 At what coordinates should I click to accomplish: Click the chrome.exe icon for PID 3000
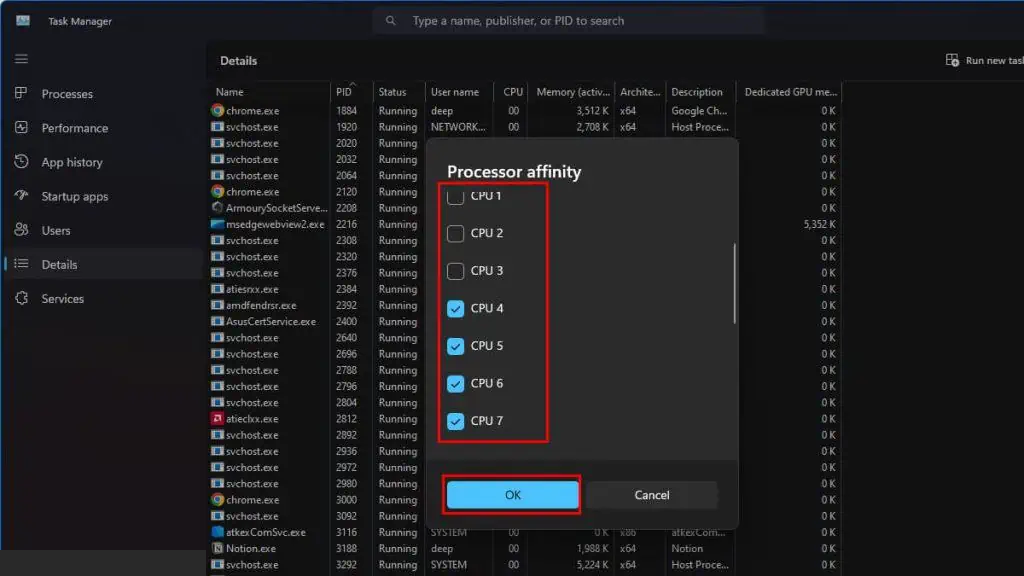pos(217,500)
